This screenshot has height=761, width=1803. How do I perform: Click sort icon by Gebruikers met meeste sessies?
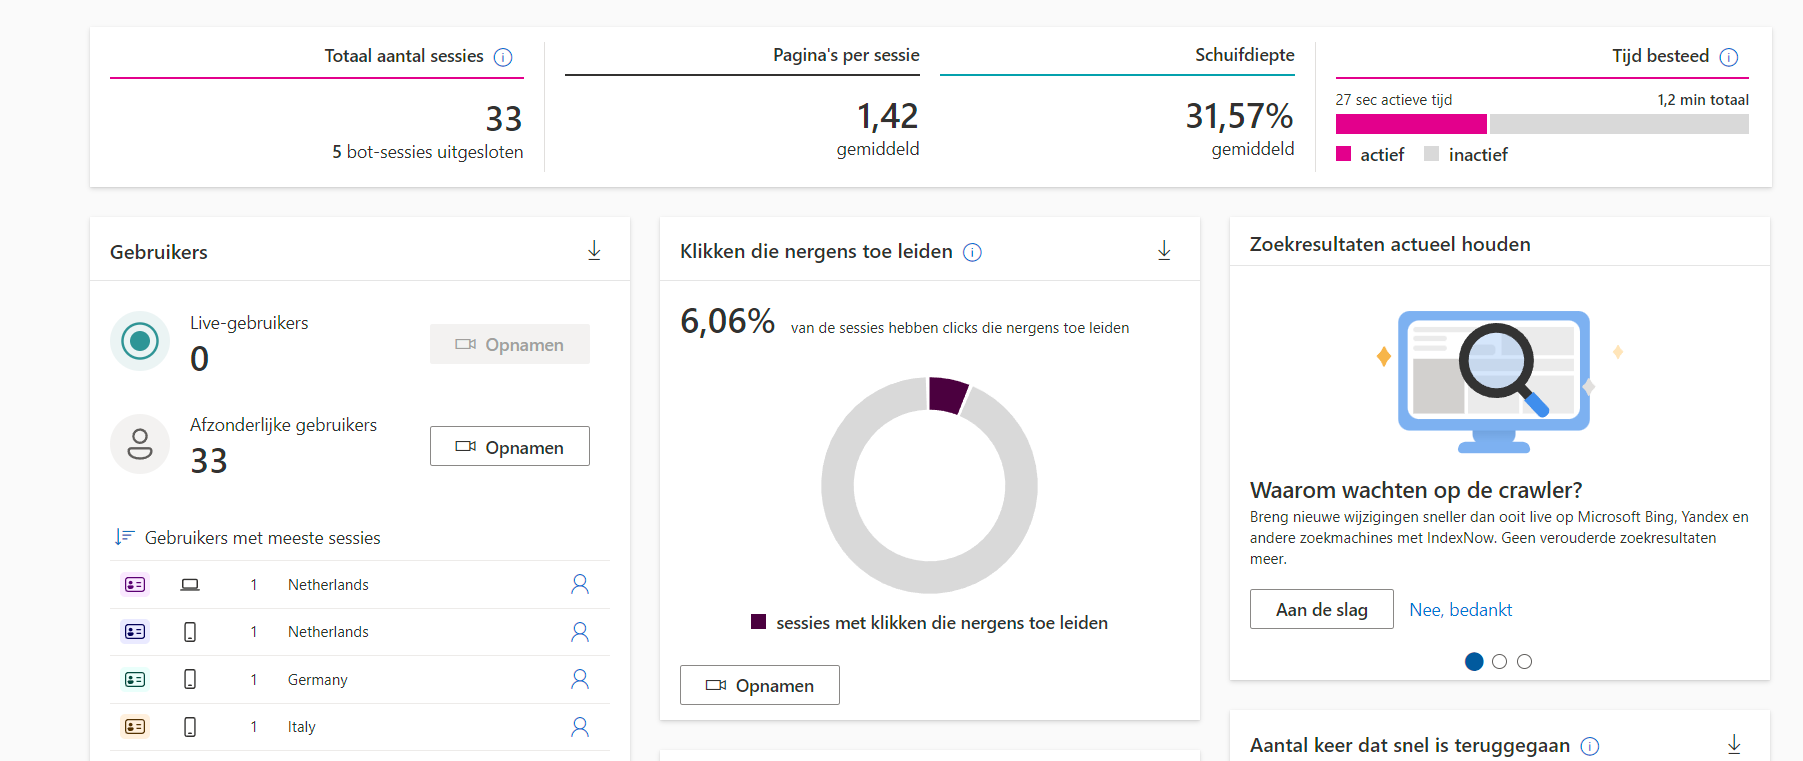(124, 537)
